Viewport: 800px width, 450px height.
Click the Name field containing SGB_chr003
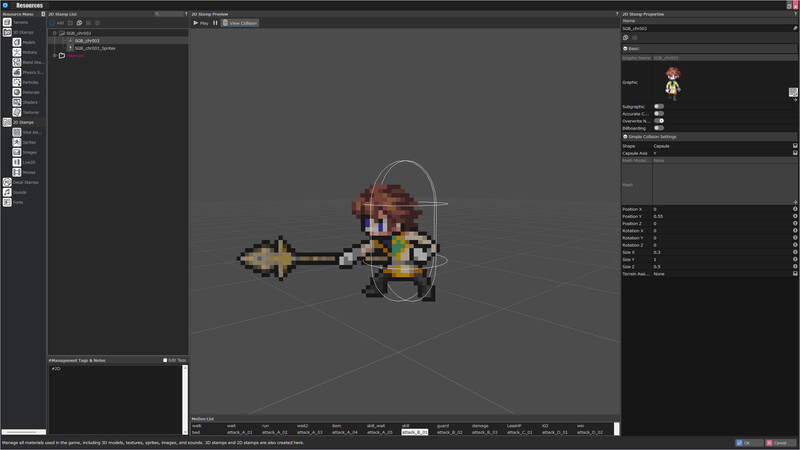point(706,29)
